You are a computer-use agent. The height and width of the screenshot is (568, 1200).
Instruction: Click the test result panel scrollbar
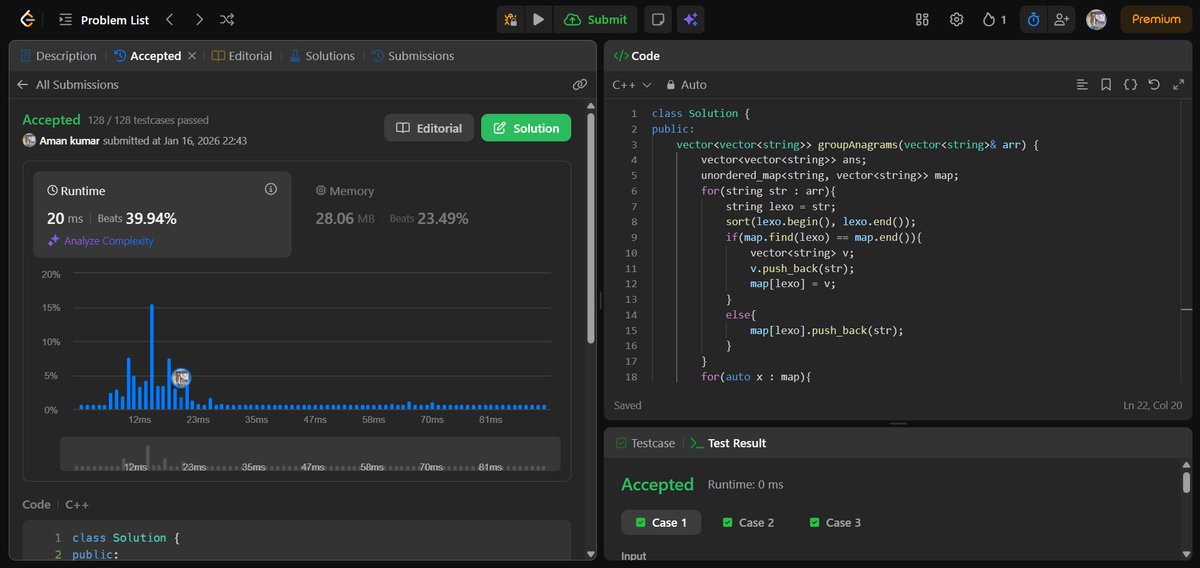click(x=1186, y=484)
